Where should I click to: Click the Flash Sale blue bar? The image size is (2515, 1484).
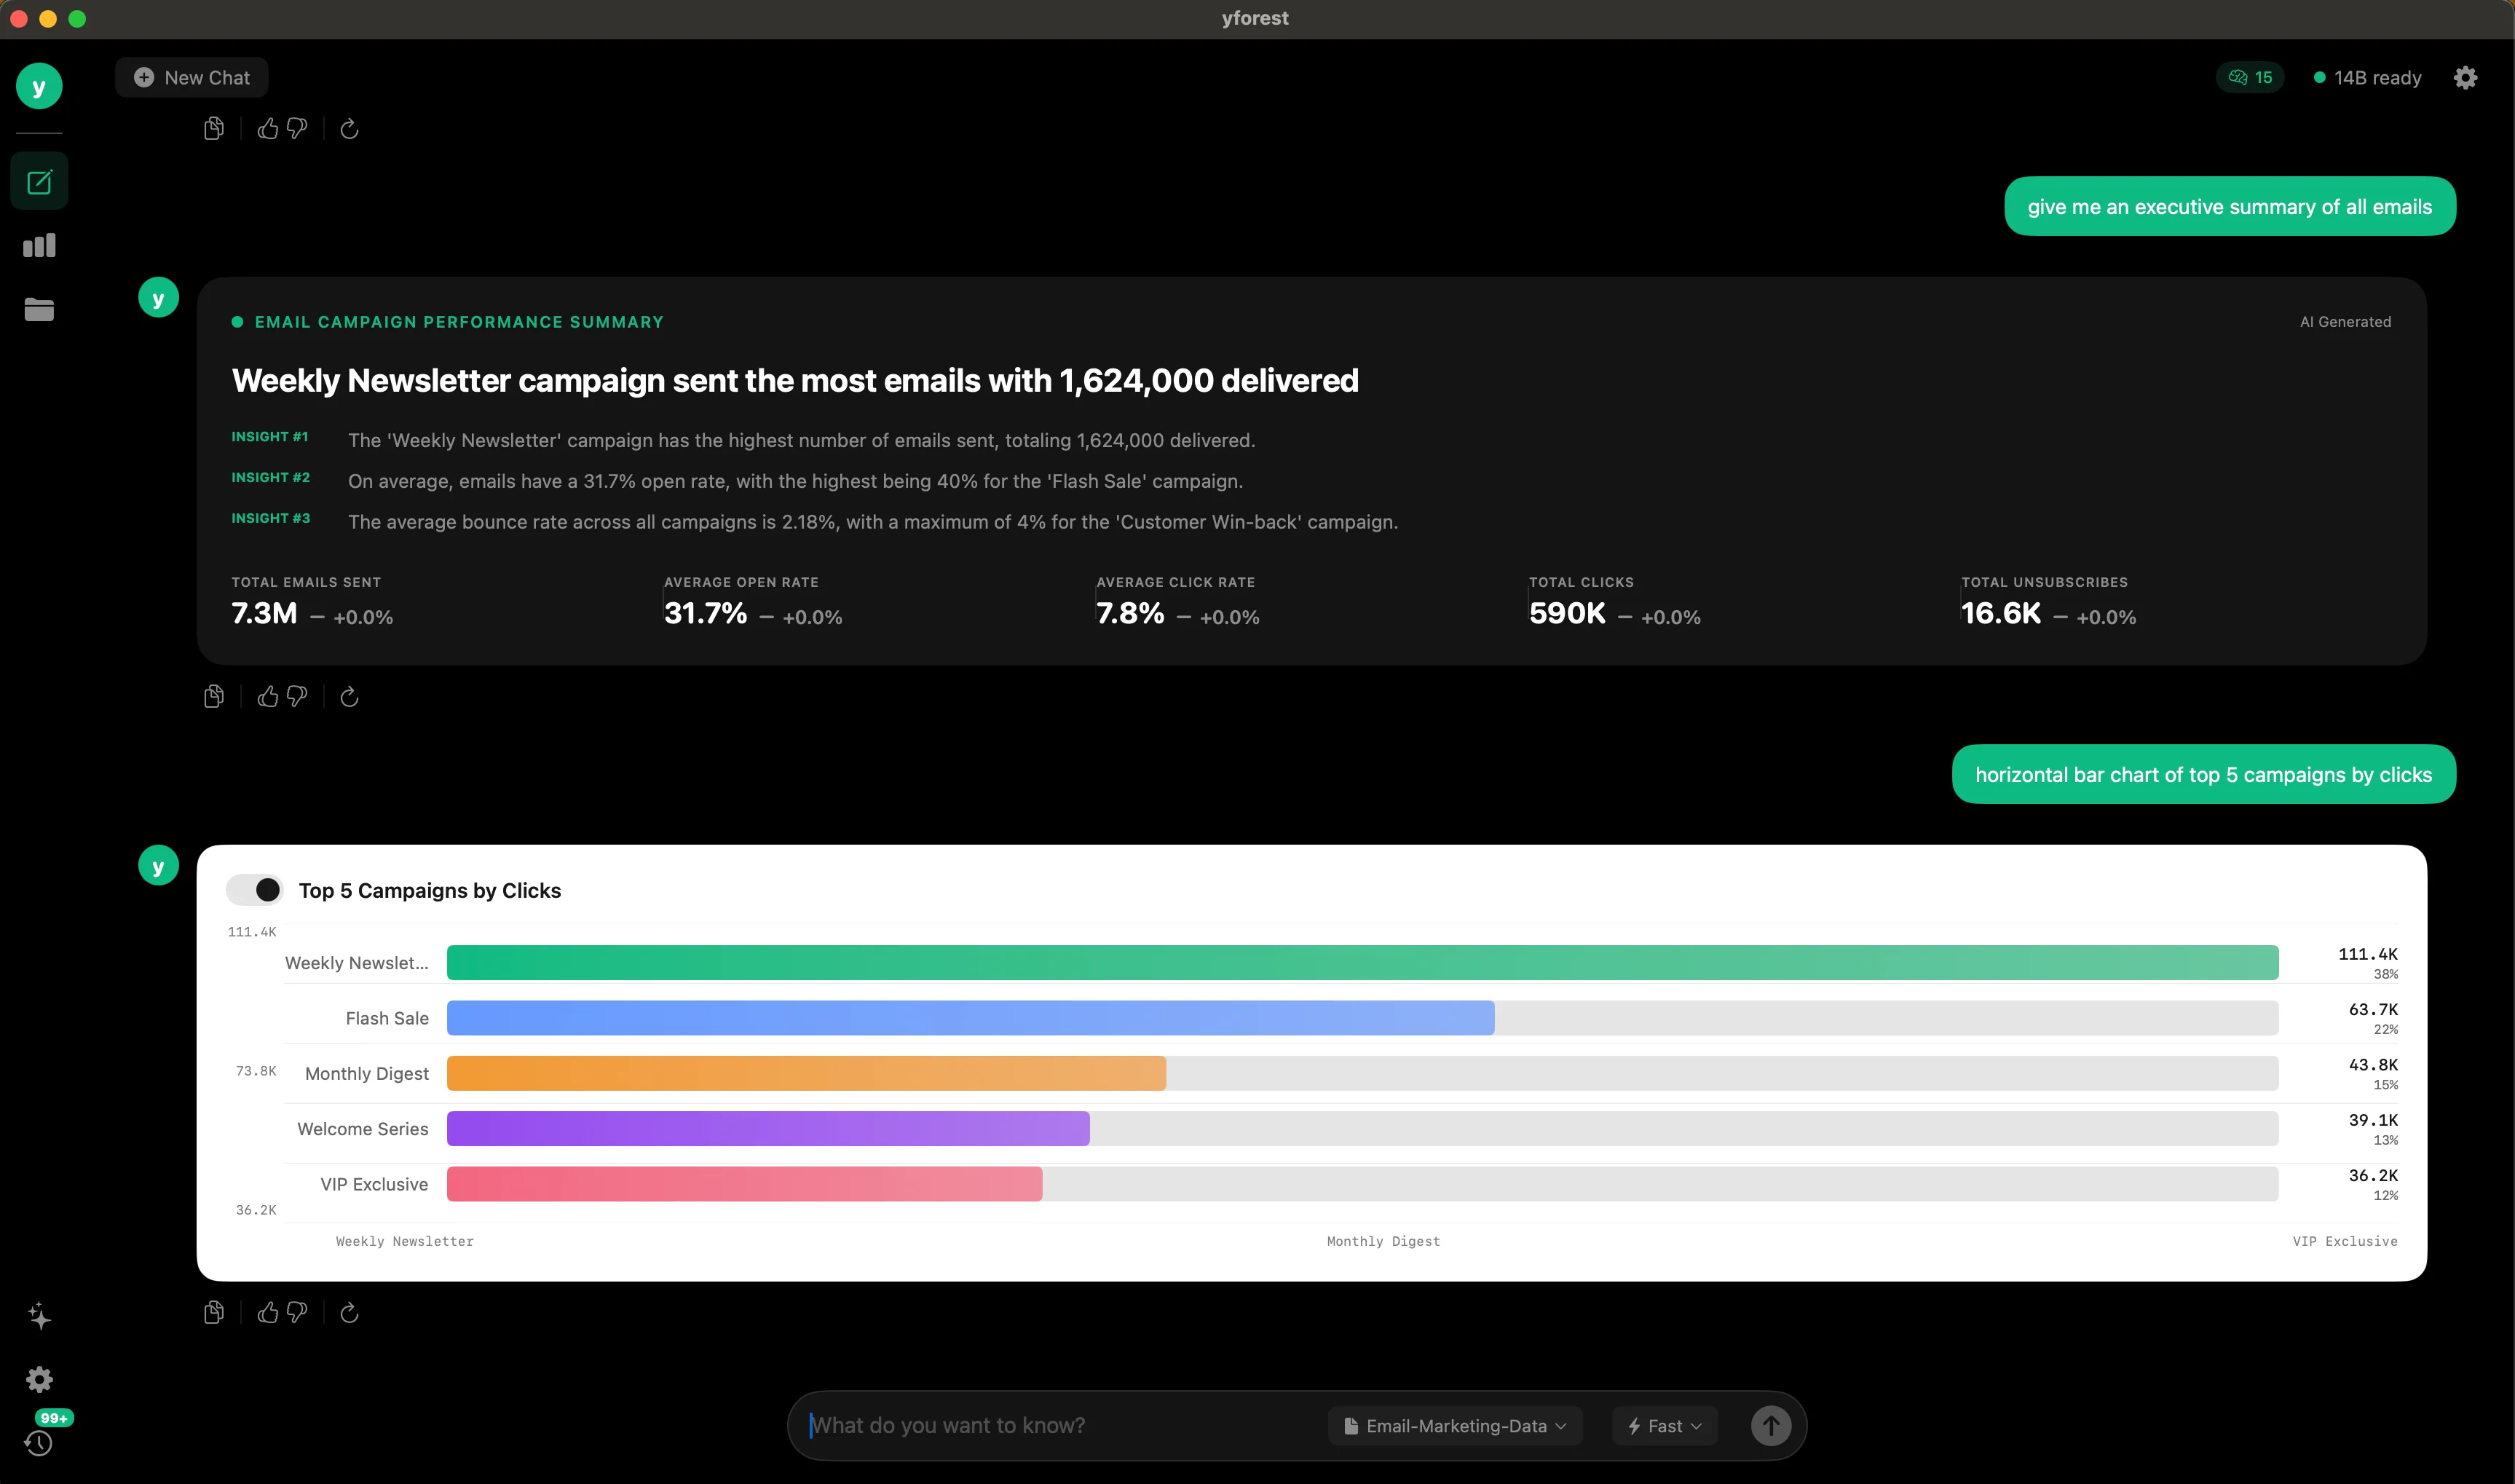(970, 1018)
